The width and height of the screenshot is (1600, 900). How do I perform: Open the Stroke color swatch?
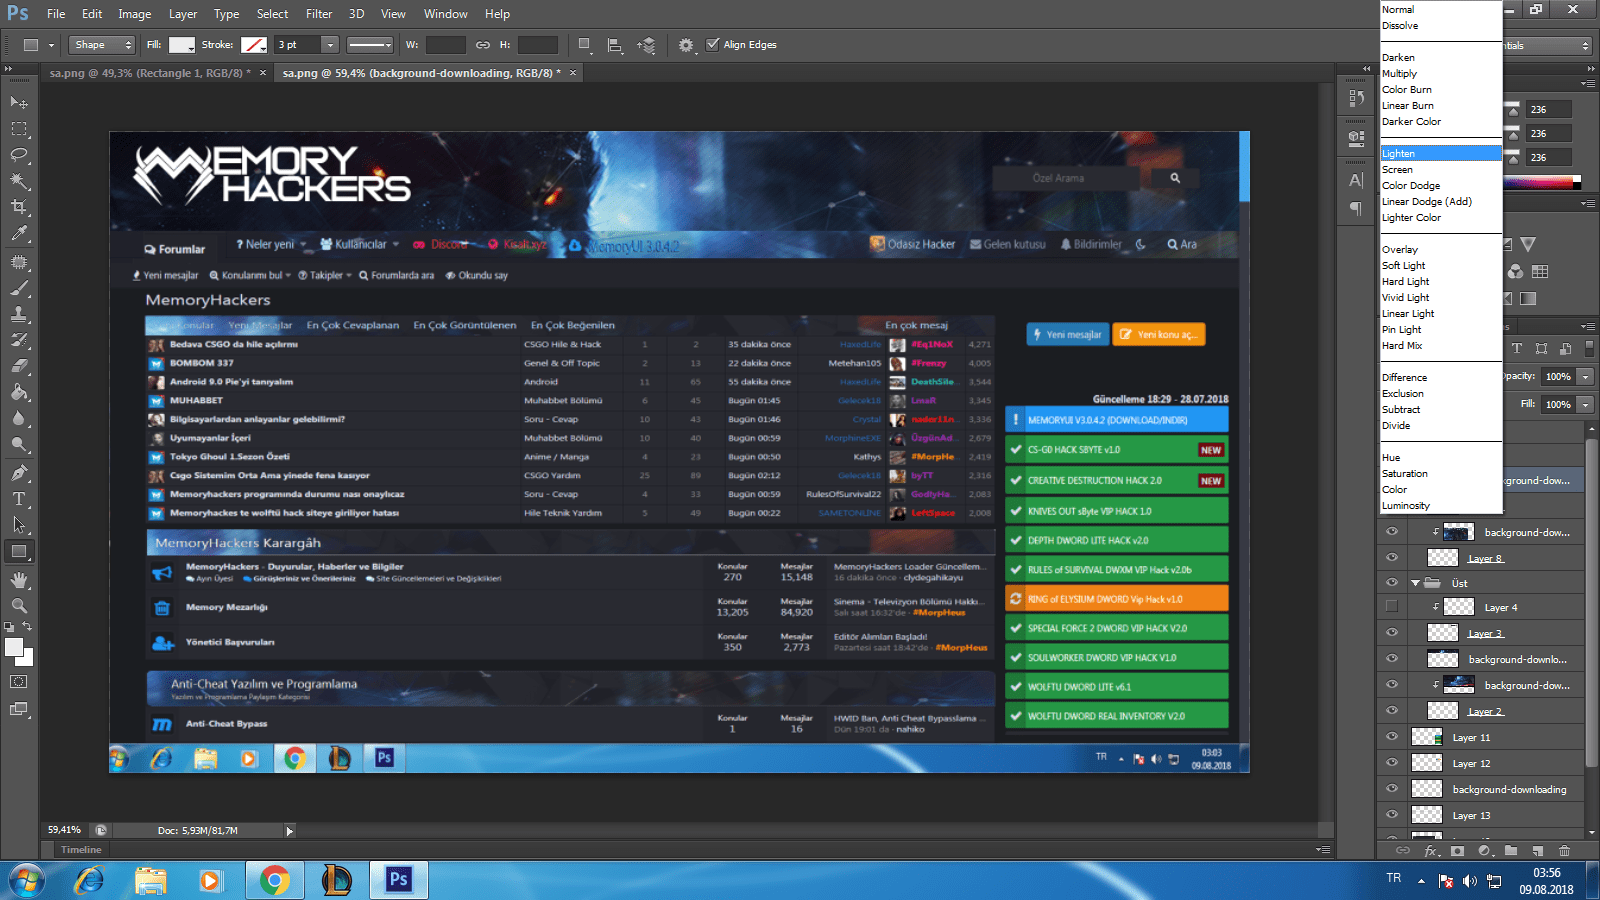click(254, 45)
